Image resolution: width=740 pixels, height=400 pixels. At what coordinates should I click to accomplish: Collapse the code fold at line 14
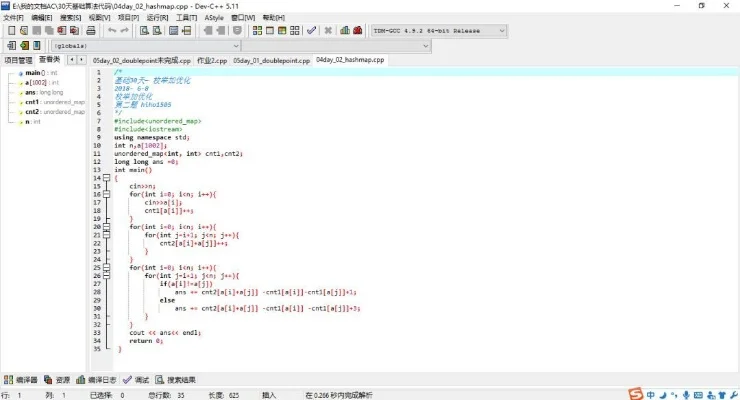click(x=107, y=178)
